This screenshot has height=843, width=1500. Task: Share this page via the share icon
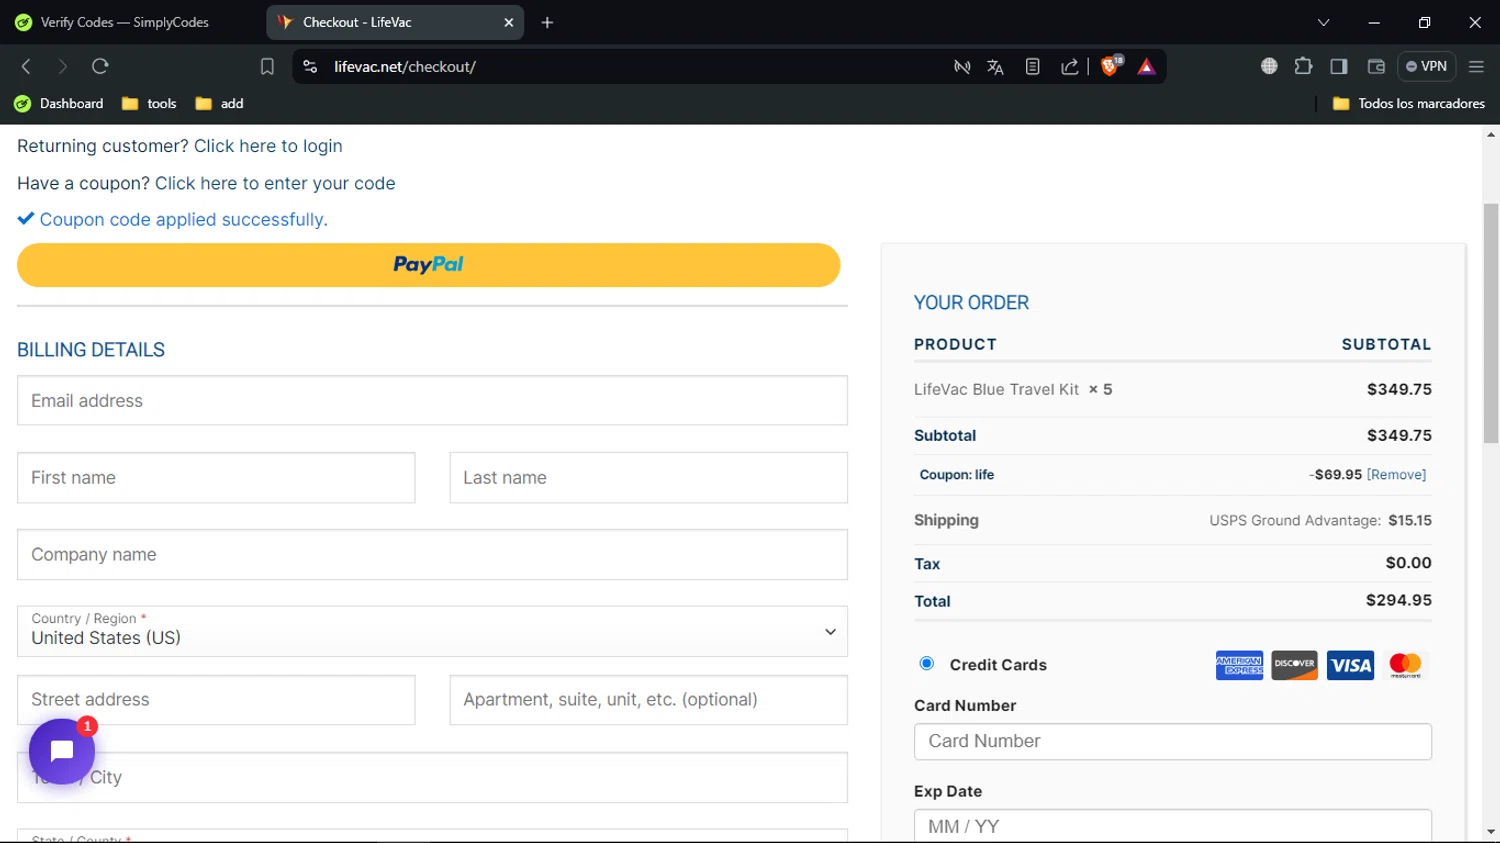tap(1070, 67)
